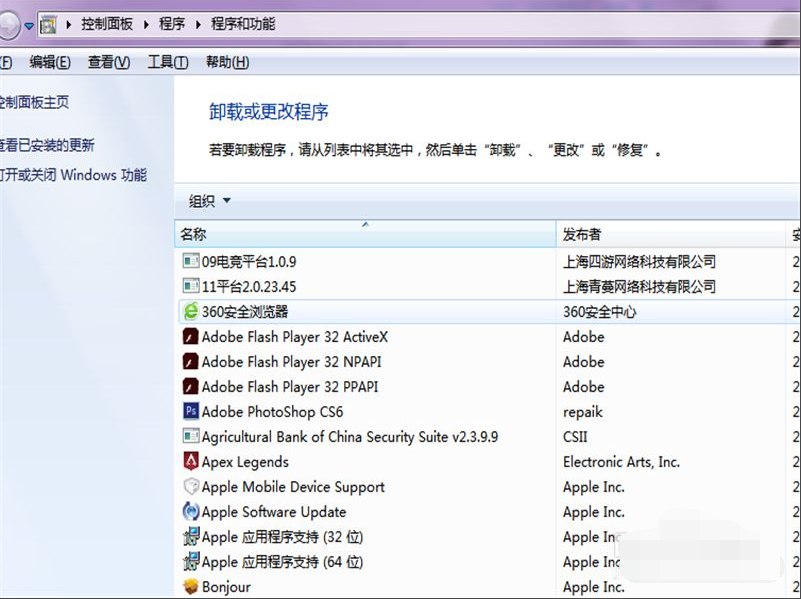Viewport: 801px width, 599px height.
Task: Select the Apple Software Update icon
Action: click(191, 512)
